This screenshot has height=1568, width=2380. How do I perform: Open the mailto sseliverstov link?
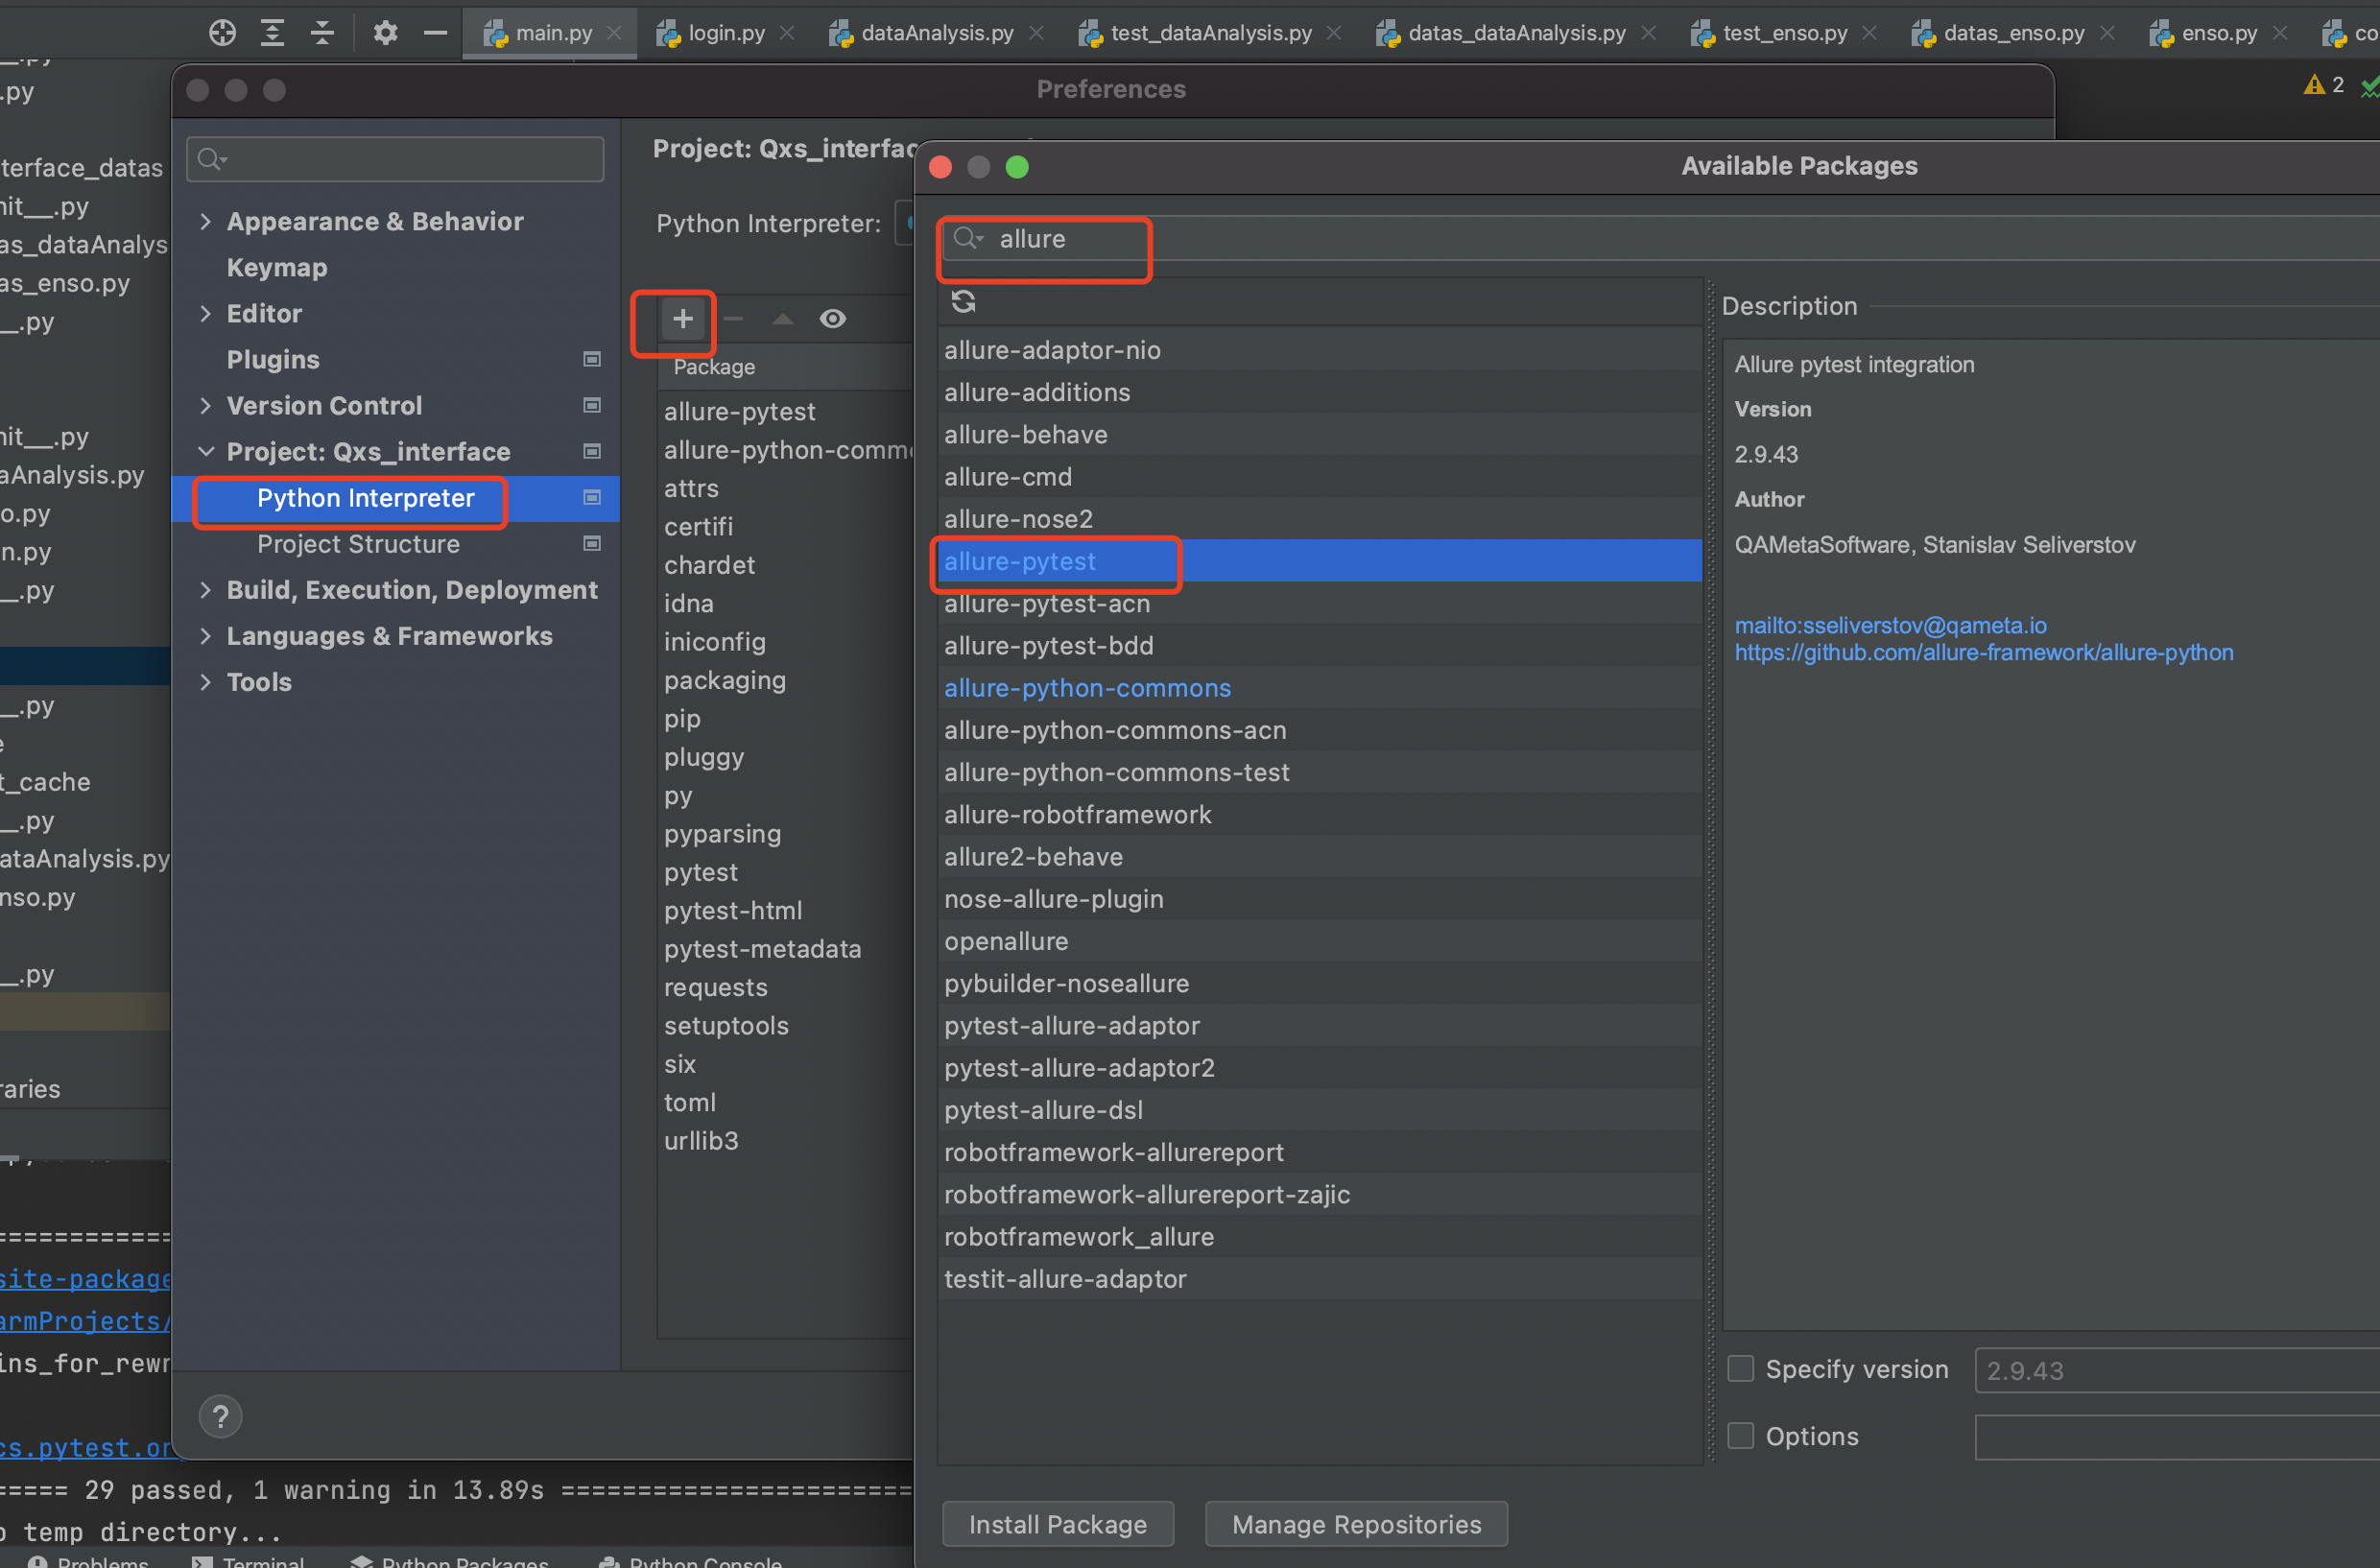coord(1890,625)
